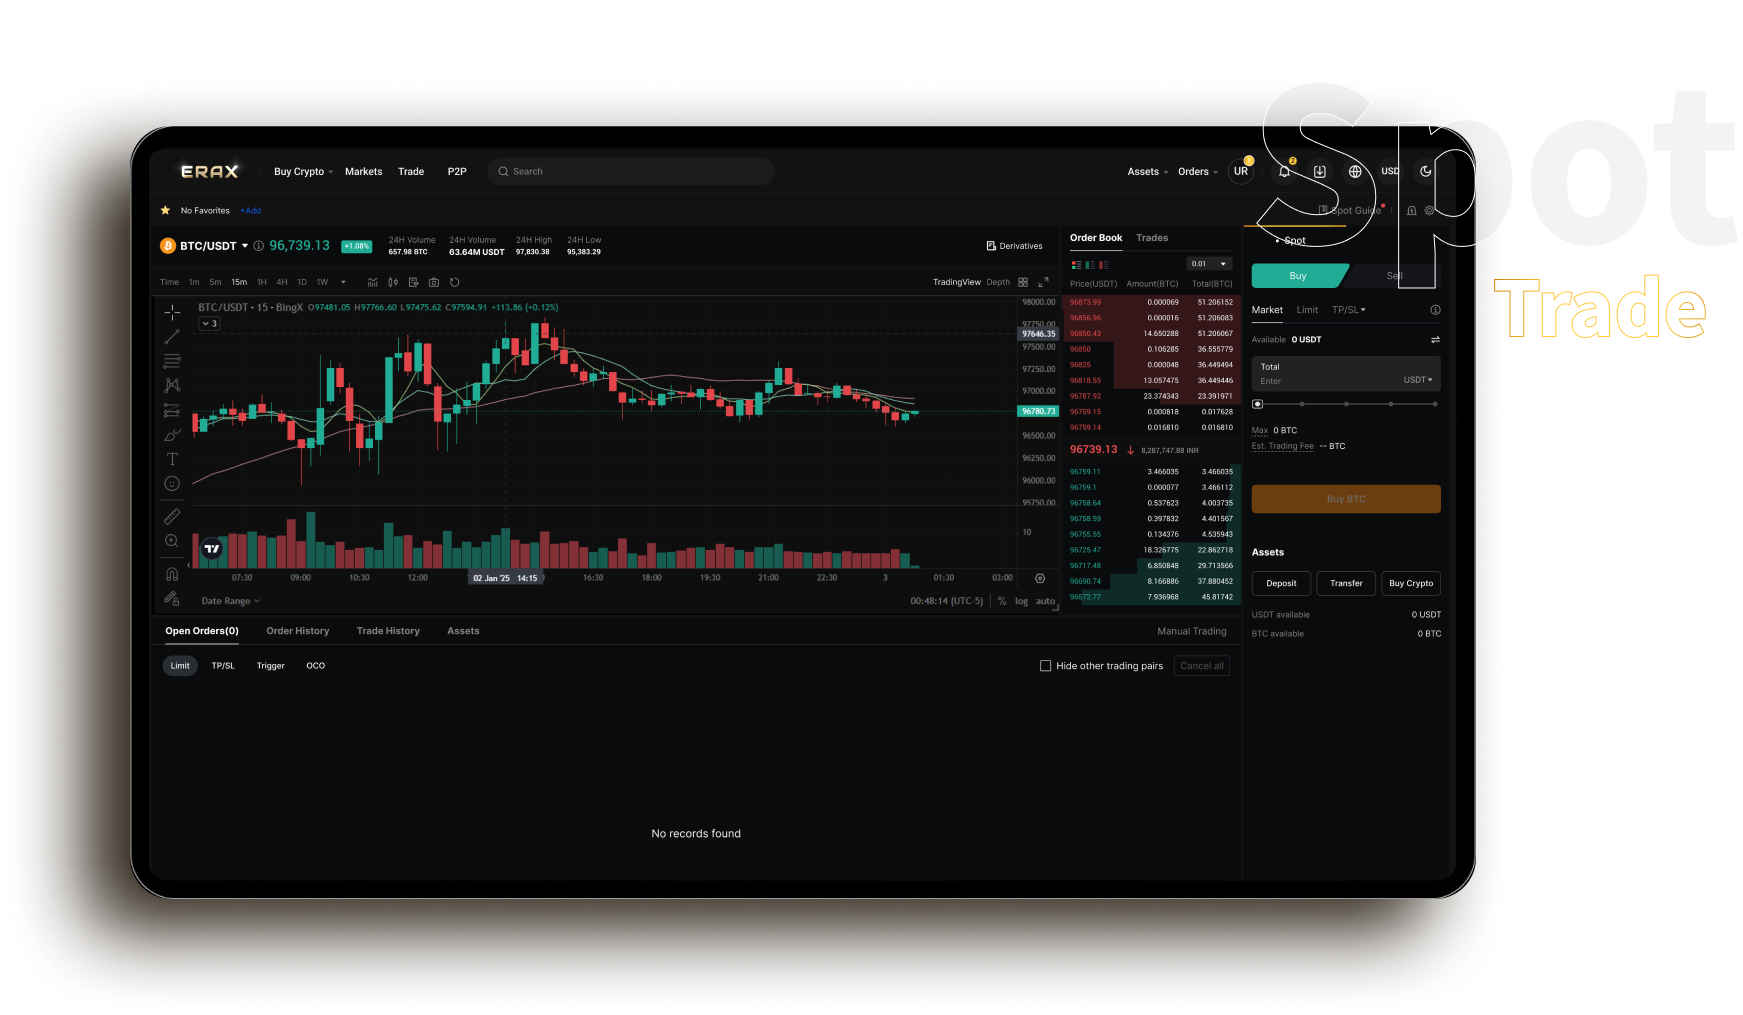Toggle log scale on chart

click(x=1021, y=601)
